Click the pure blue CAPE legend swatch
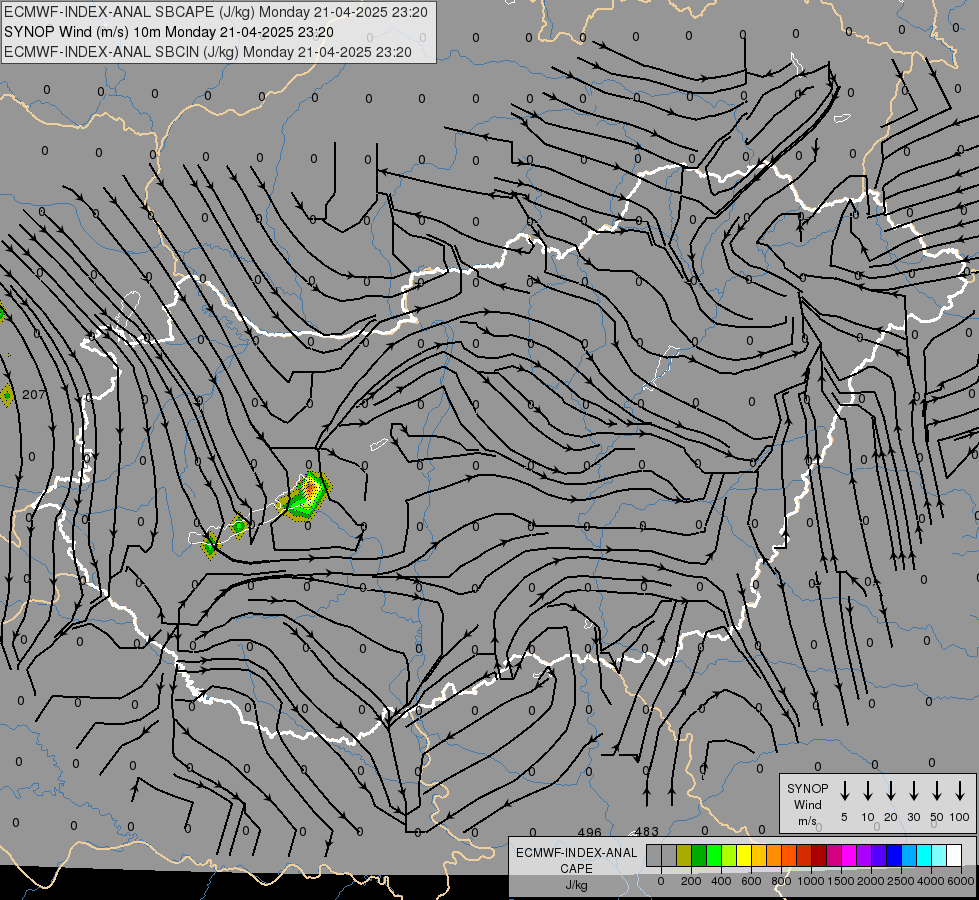The width and height of the screenshot is (979, 900). [x=895, y=855]
